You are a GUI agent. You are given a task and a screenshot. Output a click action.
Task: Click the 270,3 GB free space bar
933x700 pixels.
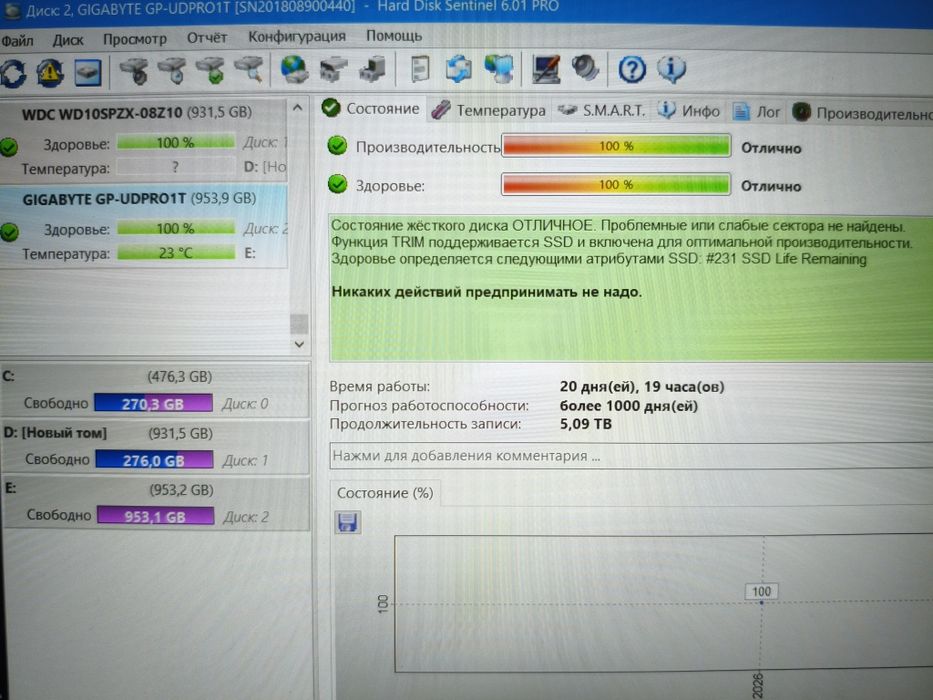(154, 404)
